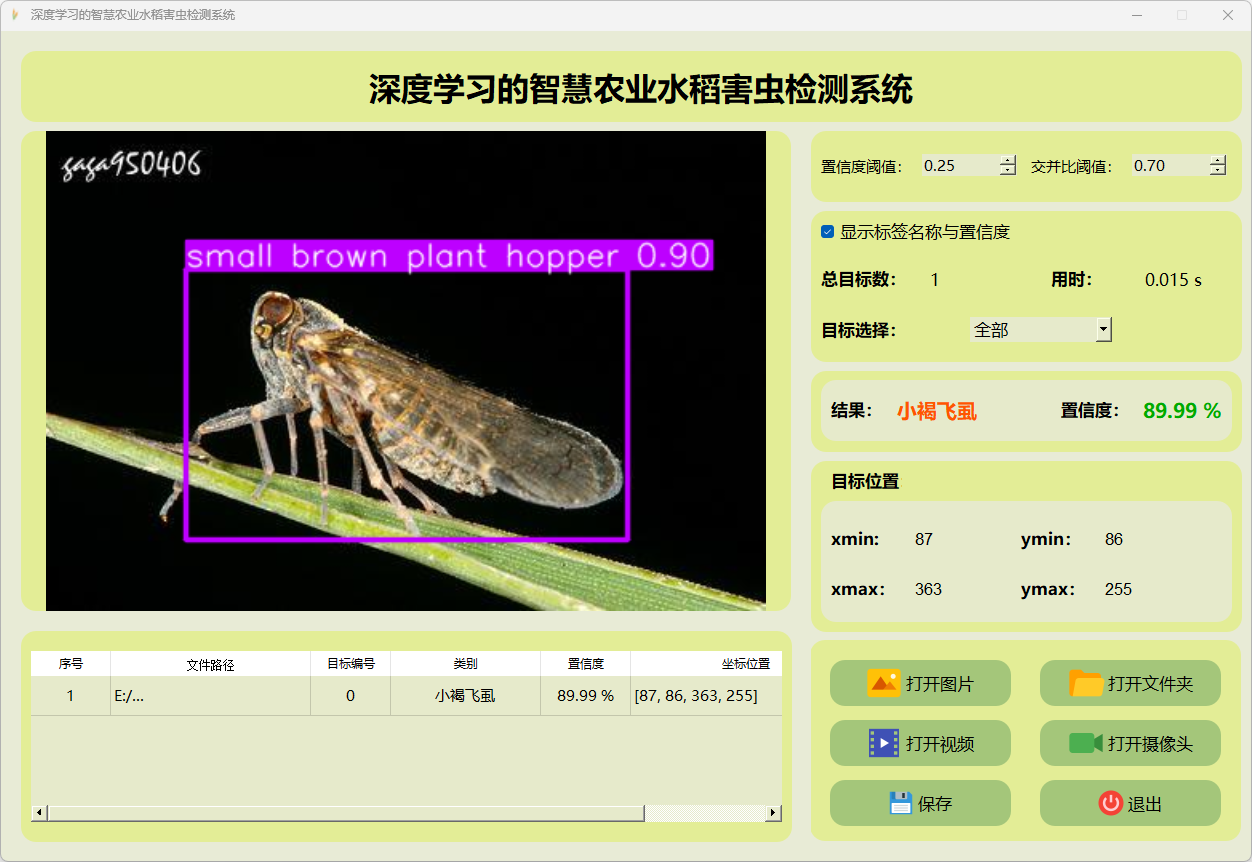1252x862 pixels.
Task: Focus the 交并比阈值 input box
Action: (x=1169, y=166)
